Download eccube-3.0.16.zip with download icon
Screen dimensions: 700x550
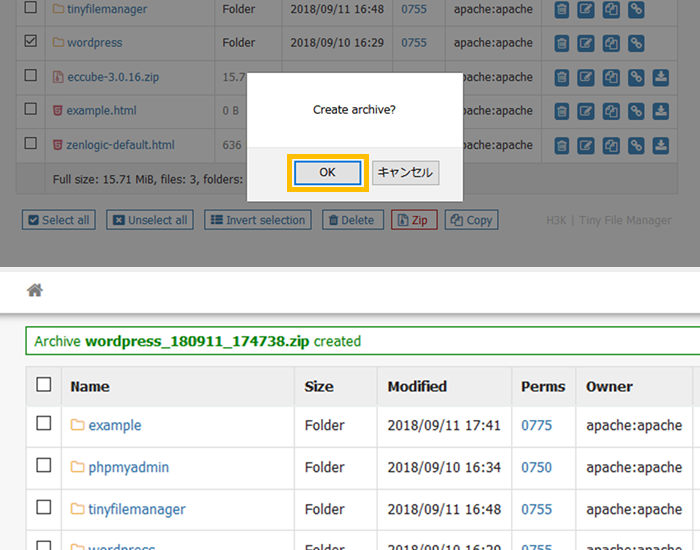point(660,77)
